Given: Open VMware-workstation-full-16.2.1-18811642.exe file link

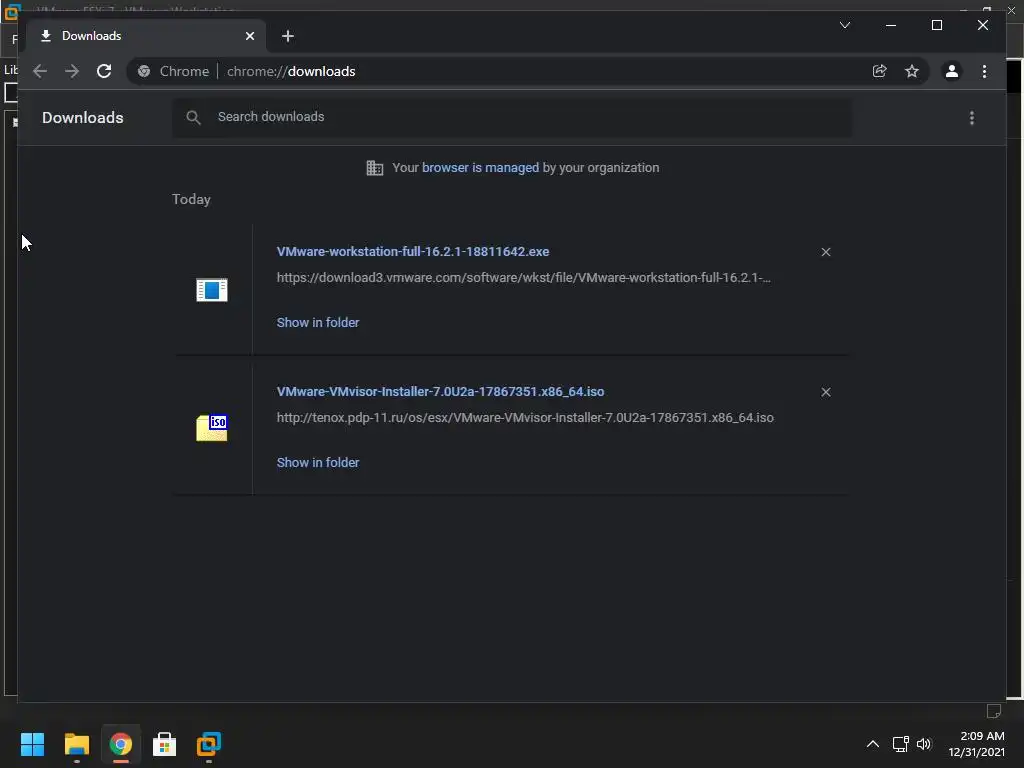Looking at the screenshot, I should pos(413,251).
